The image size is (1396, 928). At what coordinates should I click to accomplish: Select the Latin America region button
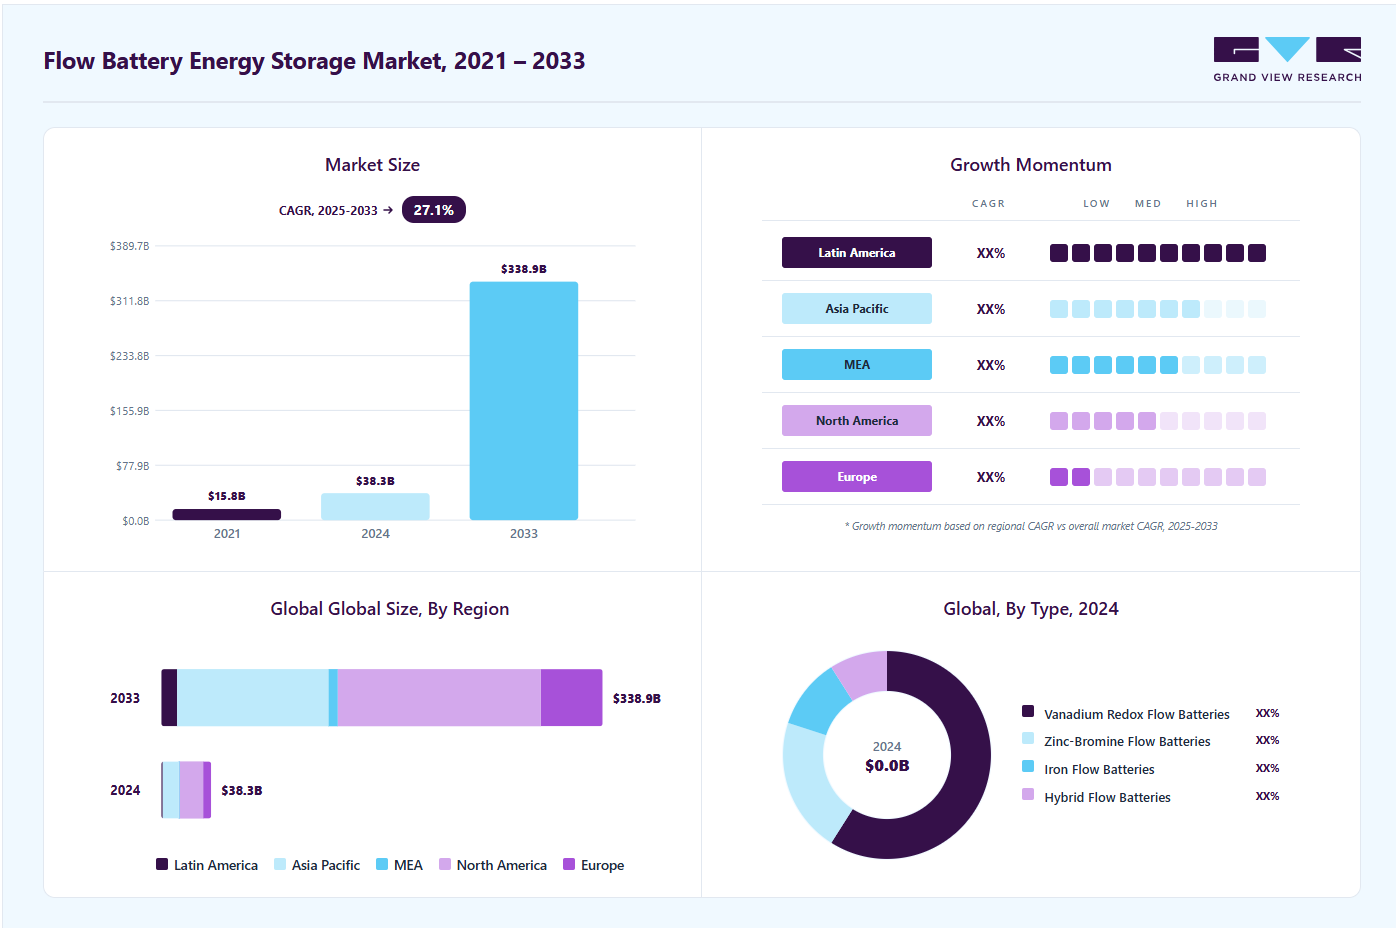pos(857,253)
